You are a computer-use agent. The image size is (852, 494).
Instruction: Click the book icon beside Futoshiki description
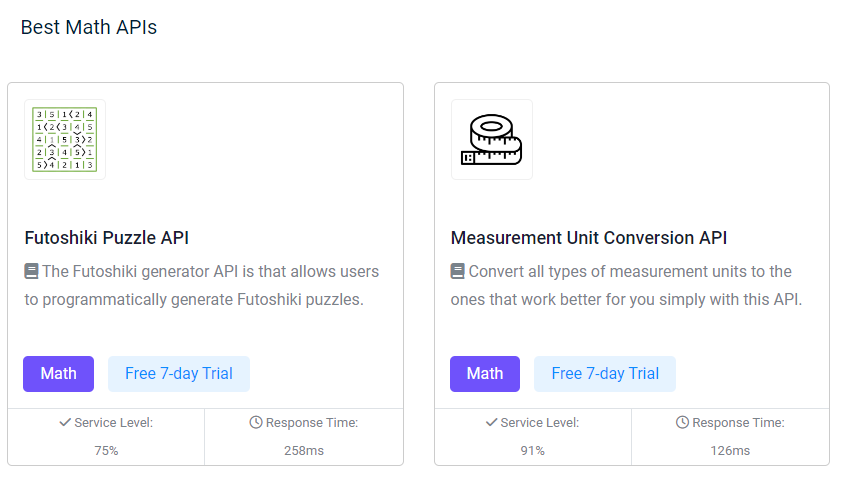coord(31,271)
